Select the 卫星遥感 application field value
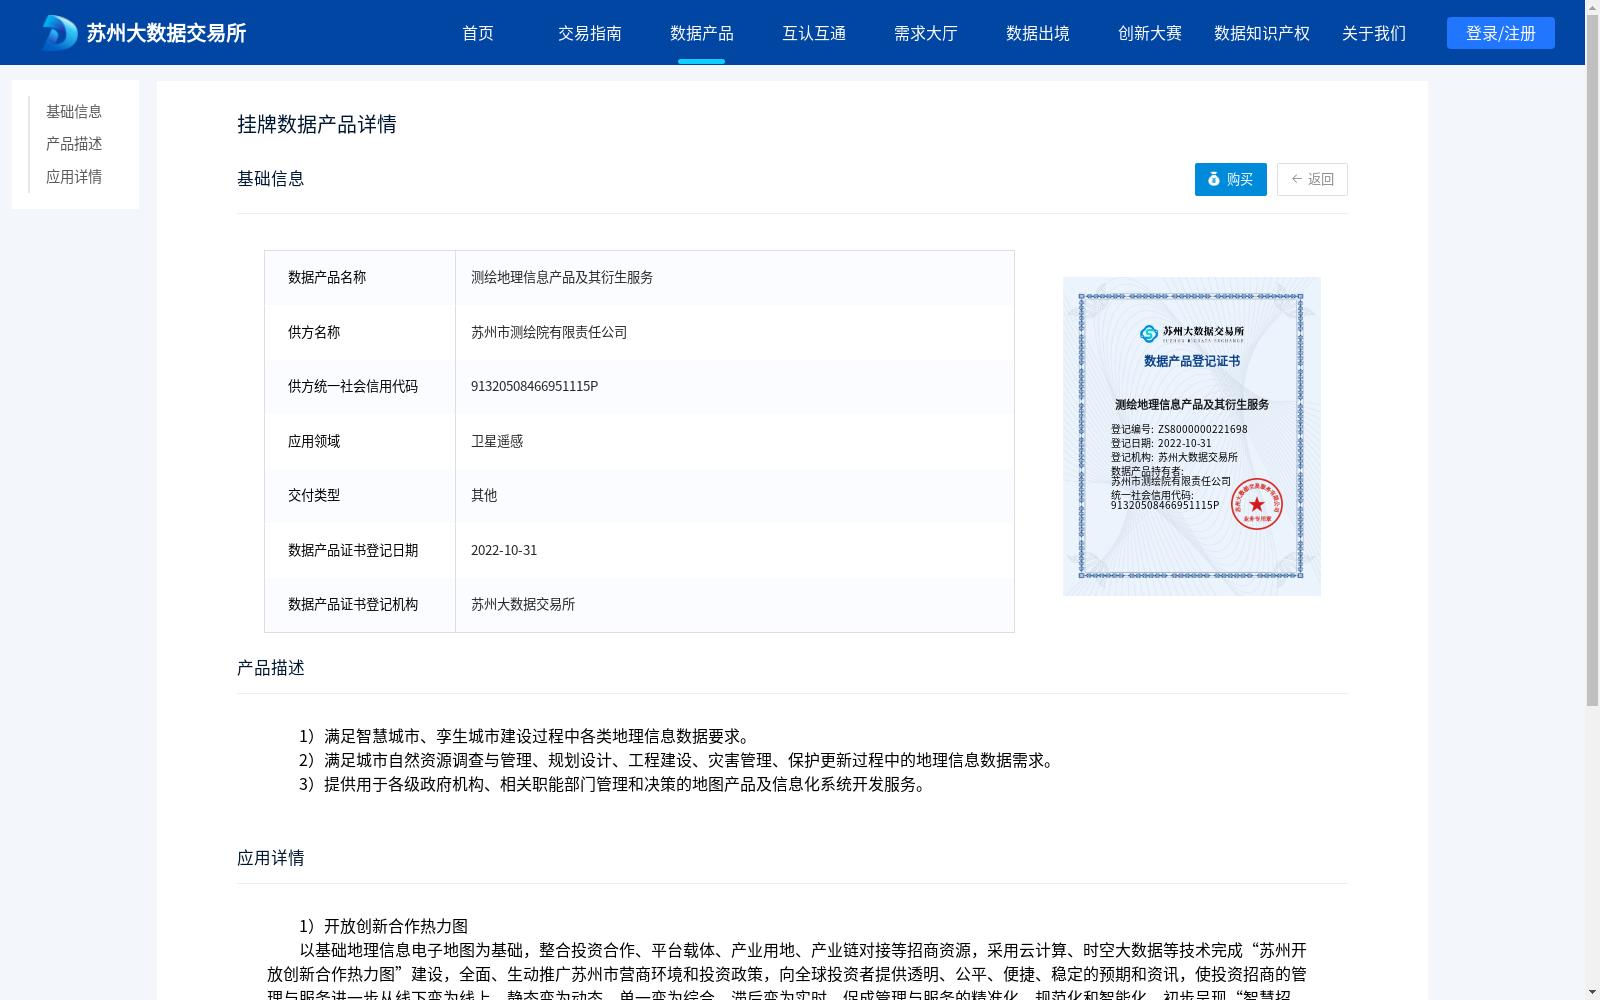Image resolution: width=1600 pixels, height=1000 pixels. pyautogui.click(x=497, y=441)
